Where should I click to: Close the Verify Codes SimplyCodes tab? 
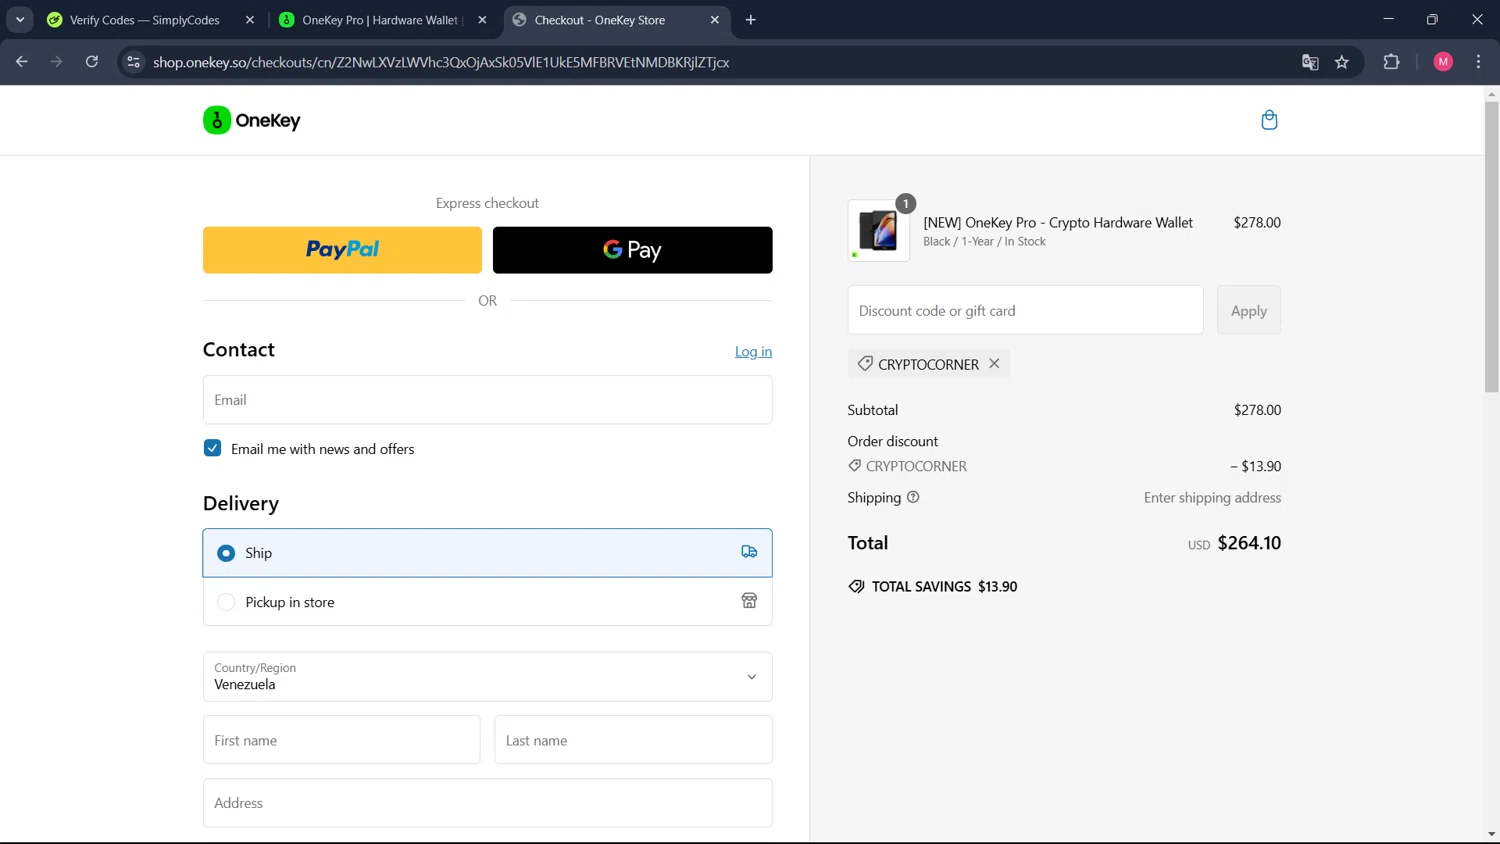coord(250,20)
